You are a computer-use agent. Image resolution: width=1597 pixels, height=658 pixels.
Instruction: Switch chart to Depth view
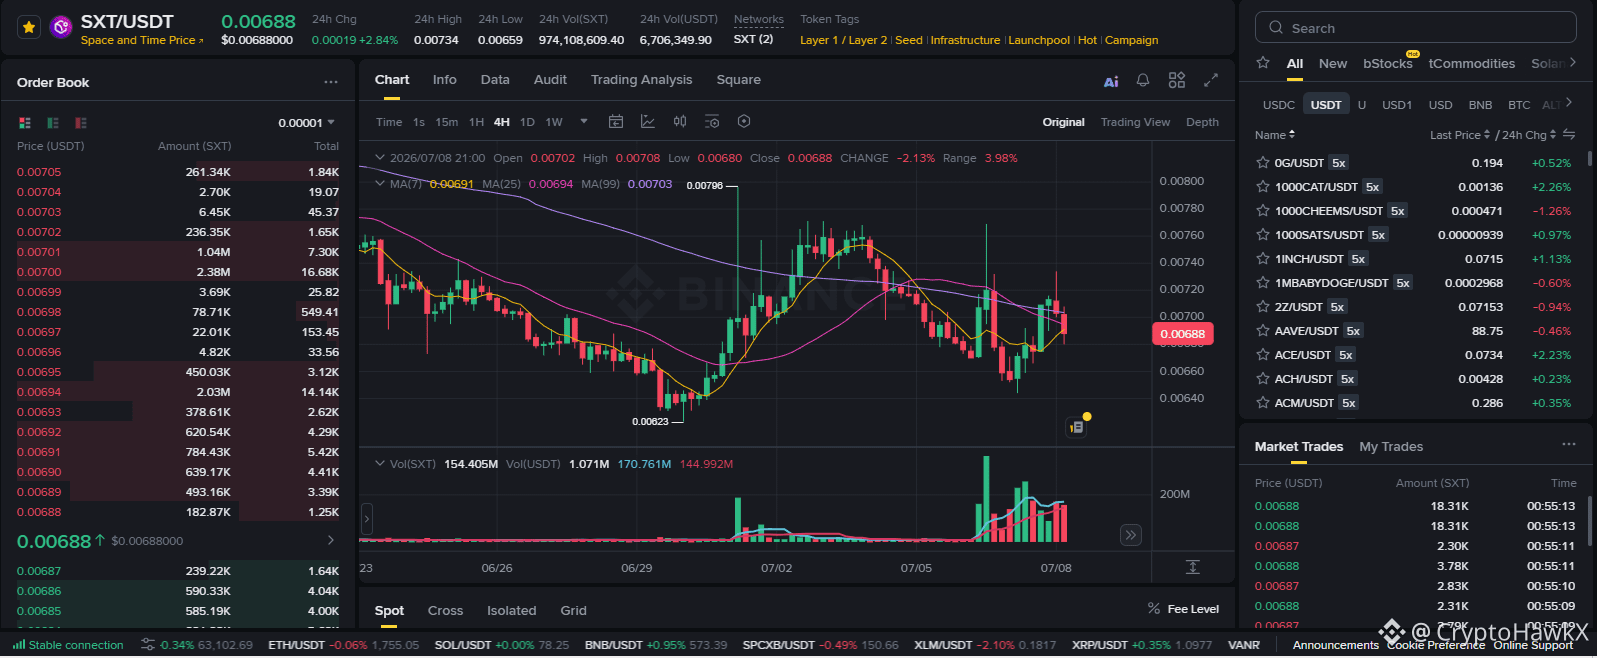coord(1202,122)
